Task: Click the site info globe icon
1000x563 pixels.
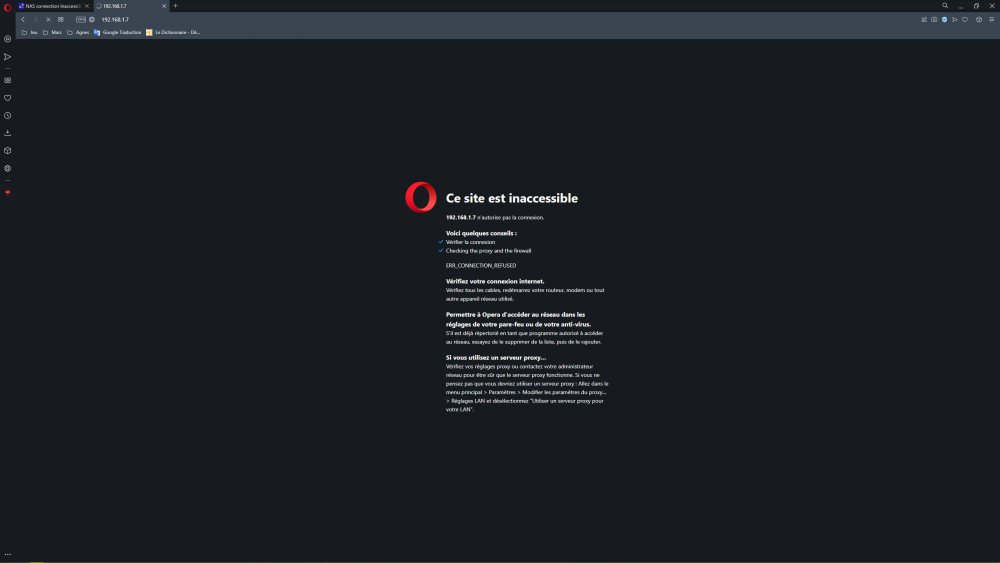Action: [x=92, y=20]
